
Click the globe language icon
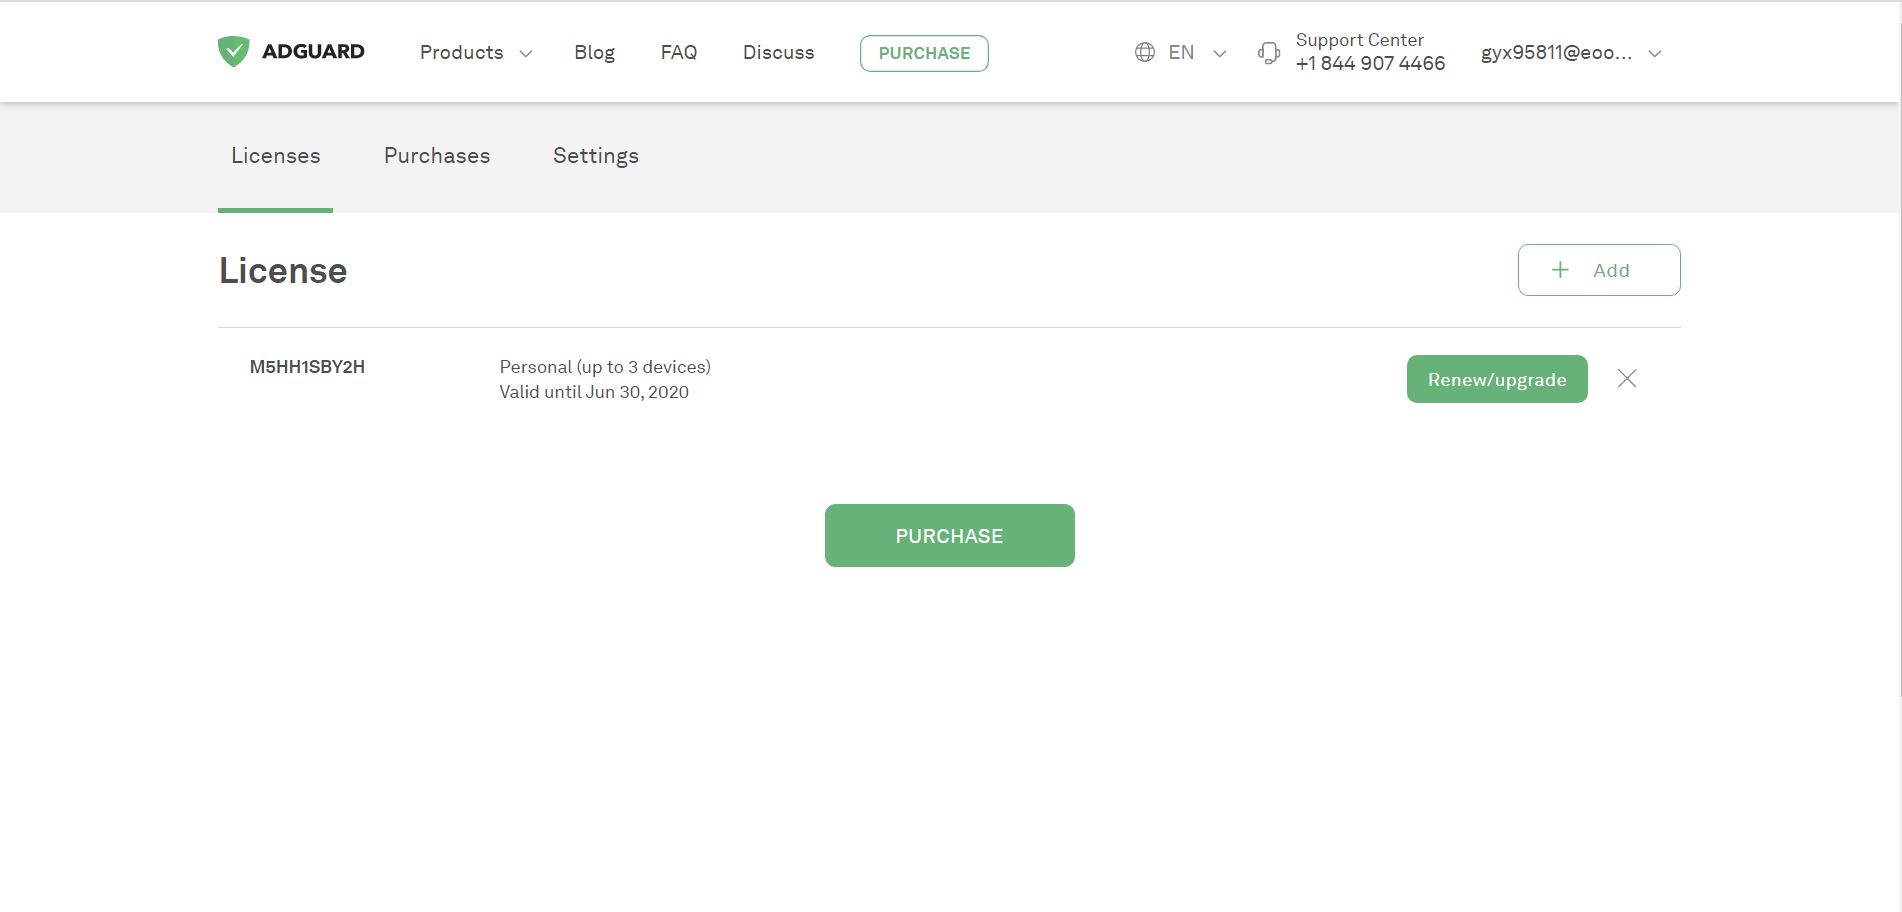coord(1145,52)
